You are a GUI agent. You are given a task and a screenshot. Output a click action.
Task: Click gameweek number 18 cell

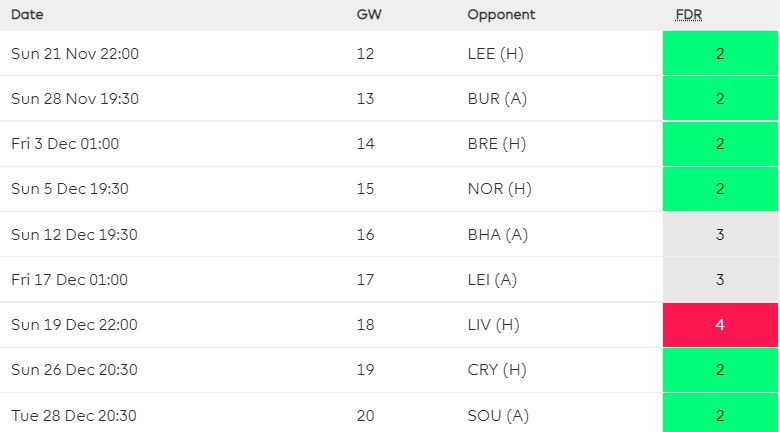[365, 325]
